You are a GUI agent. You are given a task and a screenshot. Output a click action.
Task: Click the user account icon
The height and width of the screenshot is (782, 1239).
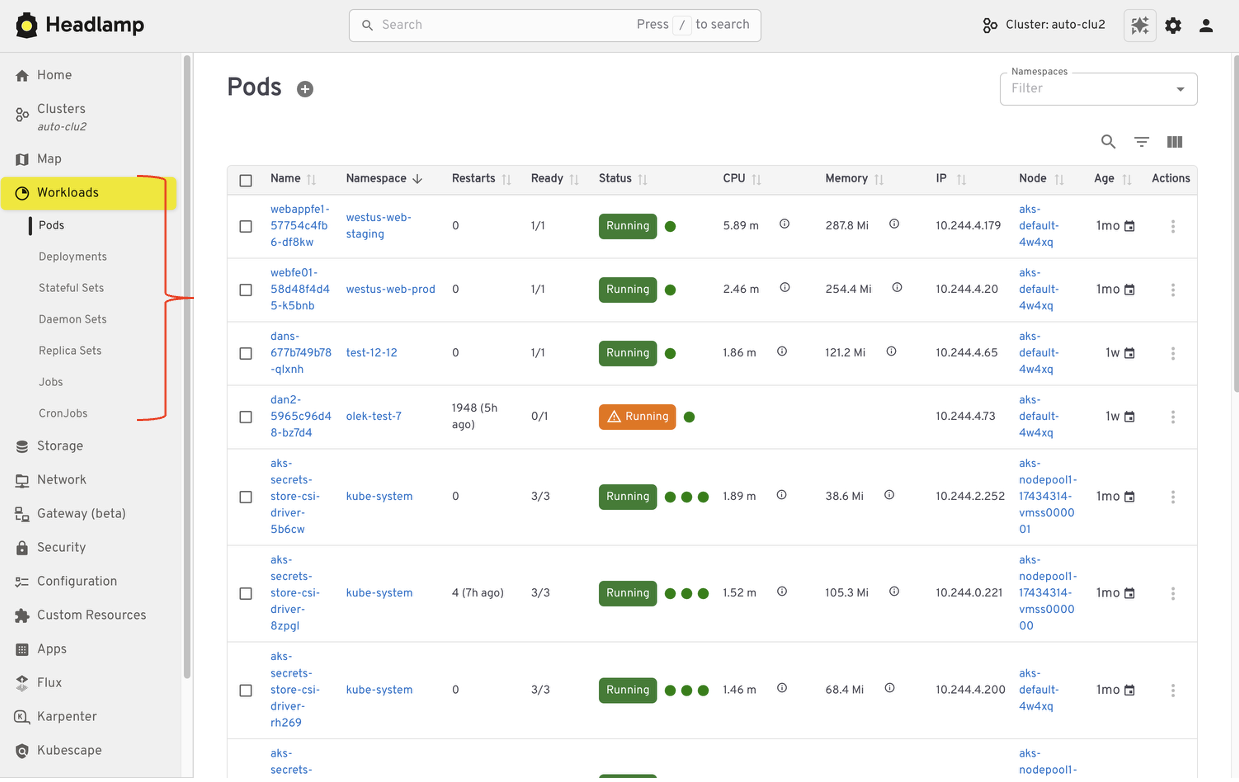pos(1205,25)
